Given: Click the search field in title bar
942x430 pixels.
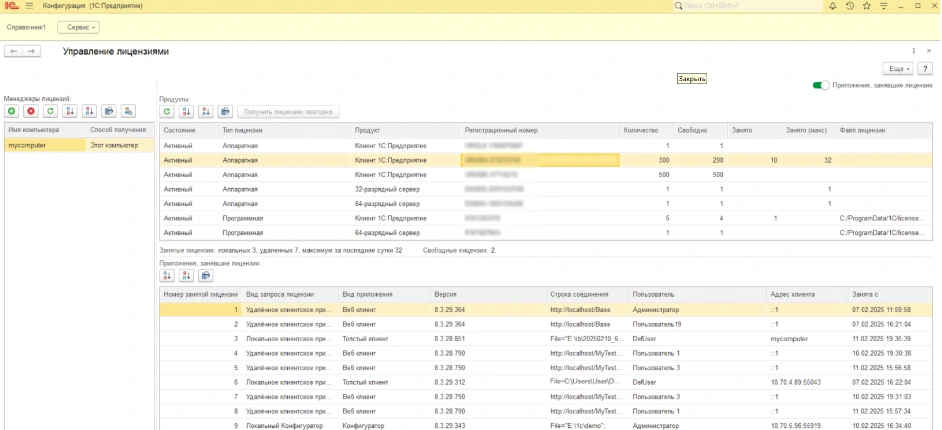Looking at the screenshot, I should pos(740,7).
